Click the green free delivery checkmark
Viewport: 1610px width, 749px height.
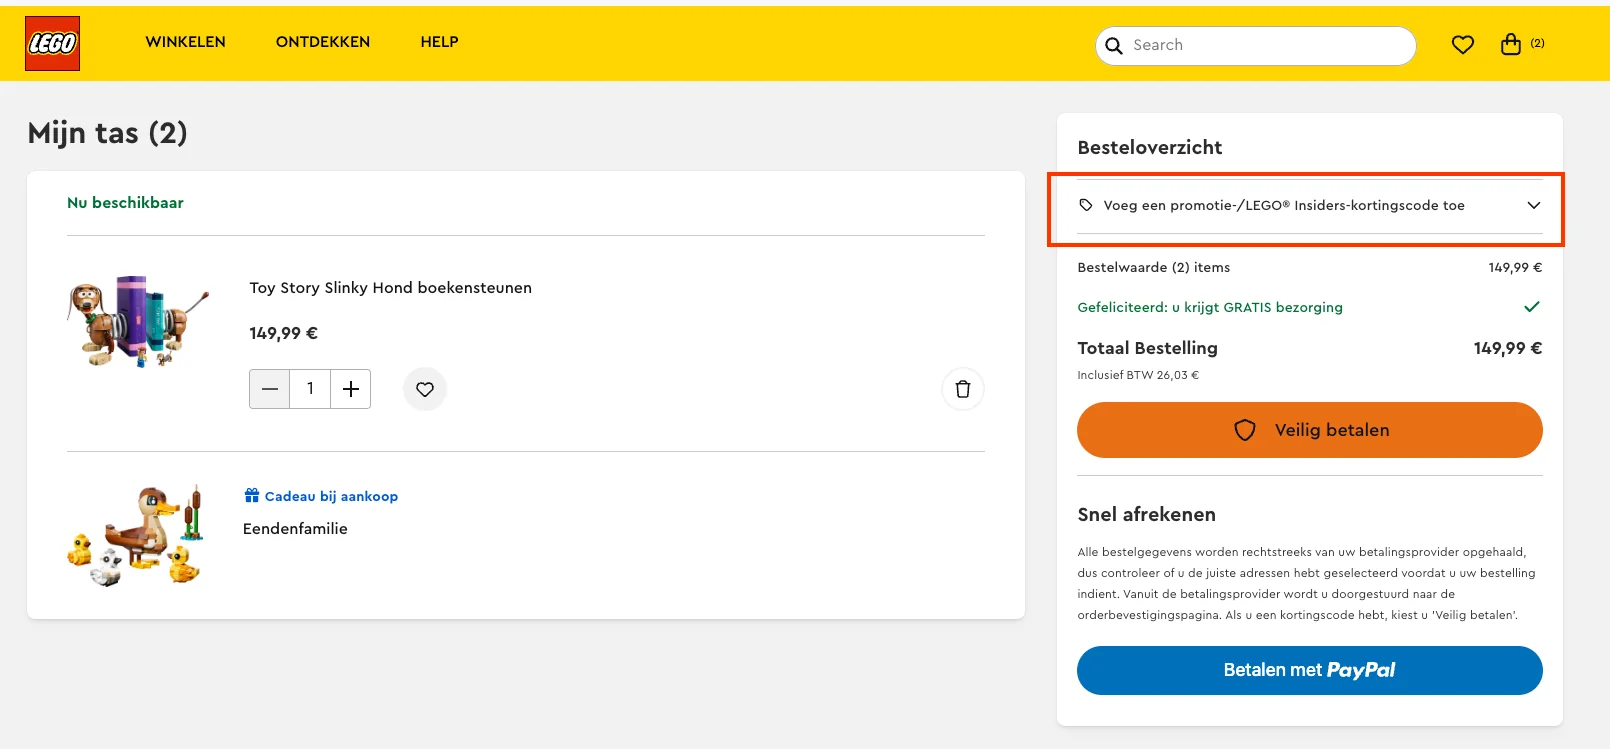coord(1532,307)
